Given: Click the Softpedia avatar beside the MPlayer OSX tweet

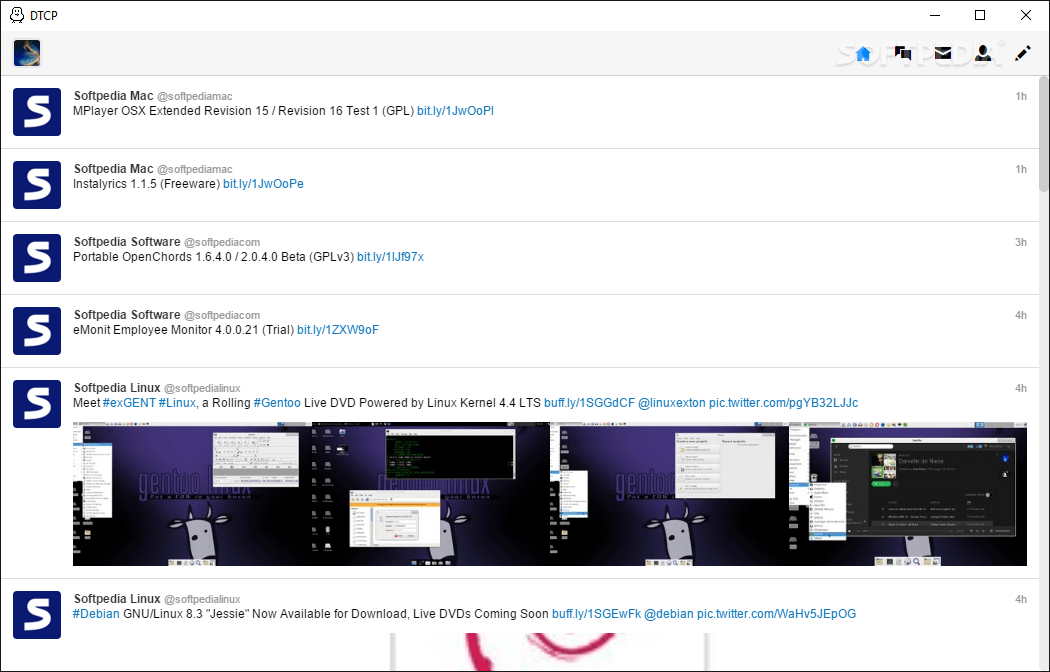Looking at the screenshot, I should [37, 112].
